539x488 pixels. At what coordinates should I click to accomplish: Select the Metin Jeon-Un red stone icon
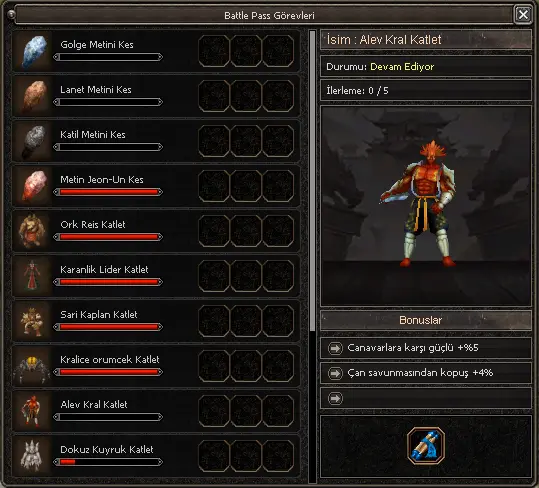[34, 186]
